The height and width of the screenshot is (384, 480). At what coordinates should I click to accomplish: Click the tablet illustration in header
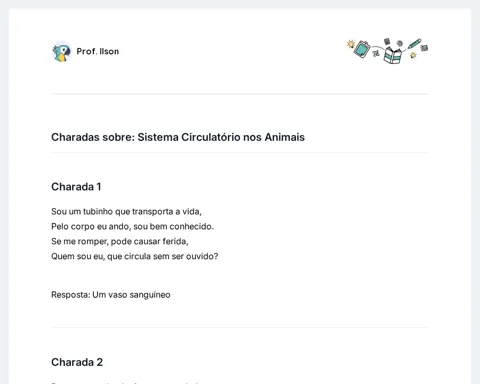(362, 49)
